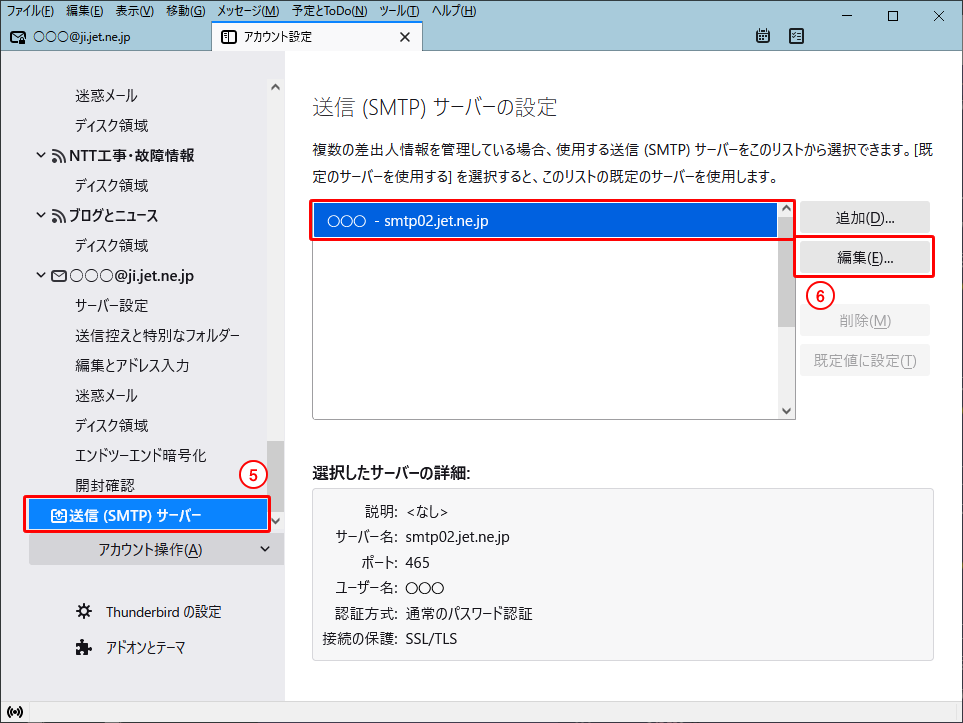Select smtp02.jet.ne.jp server in the list
Image resolution: width=963 pixels, height=723 pixels.
coord(545,221)
